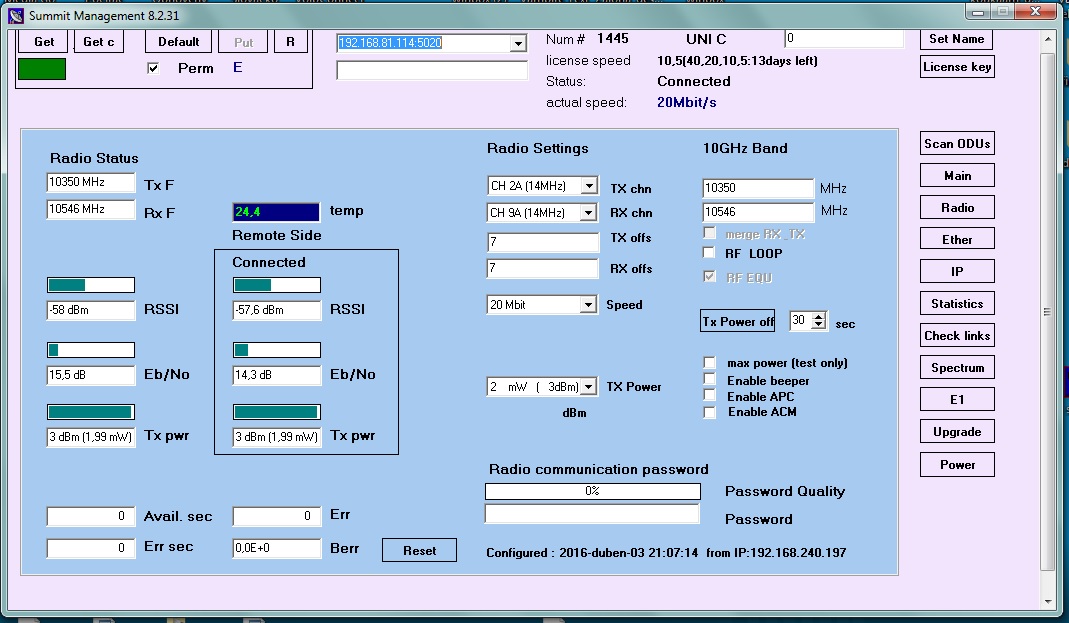The width and height of the screenshot is (1069, 623).
Task: Click the name input field beside UNI C
Action: (844, 39)
